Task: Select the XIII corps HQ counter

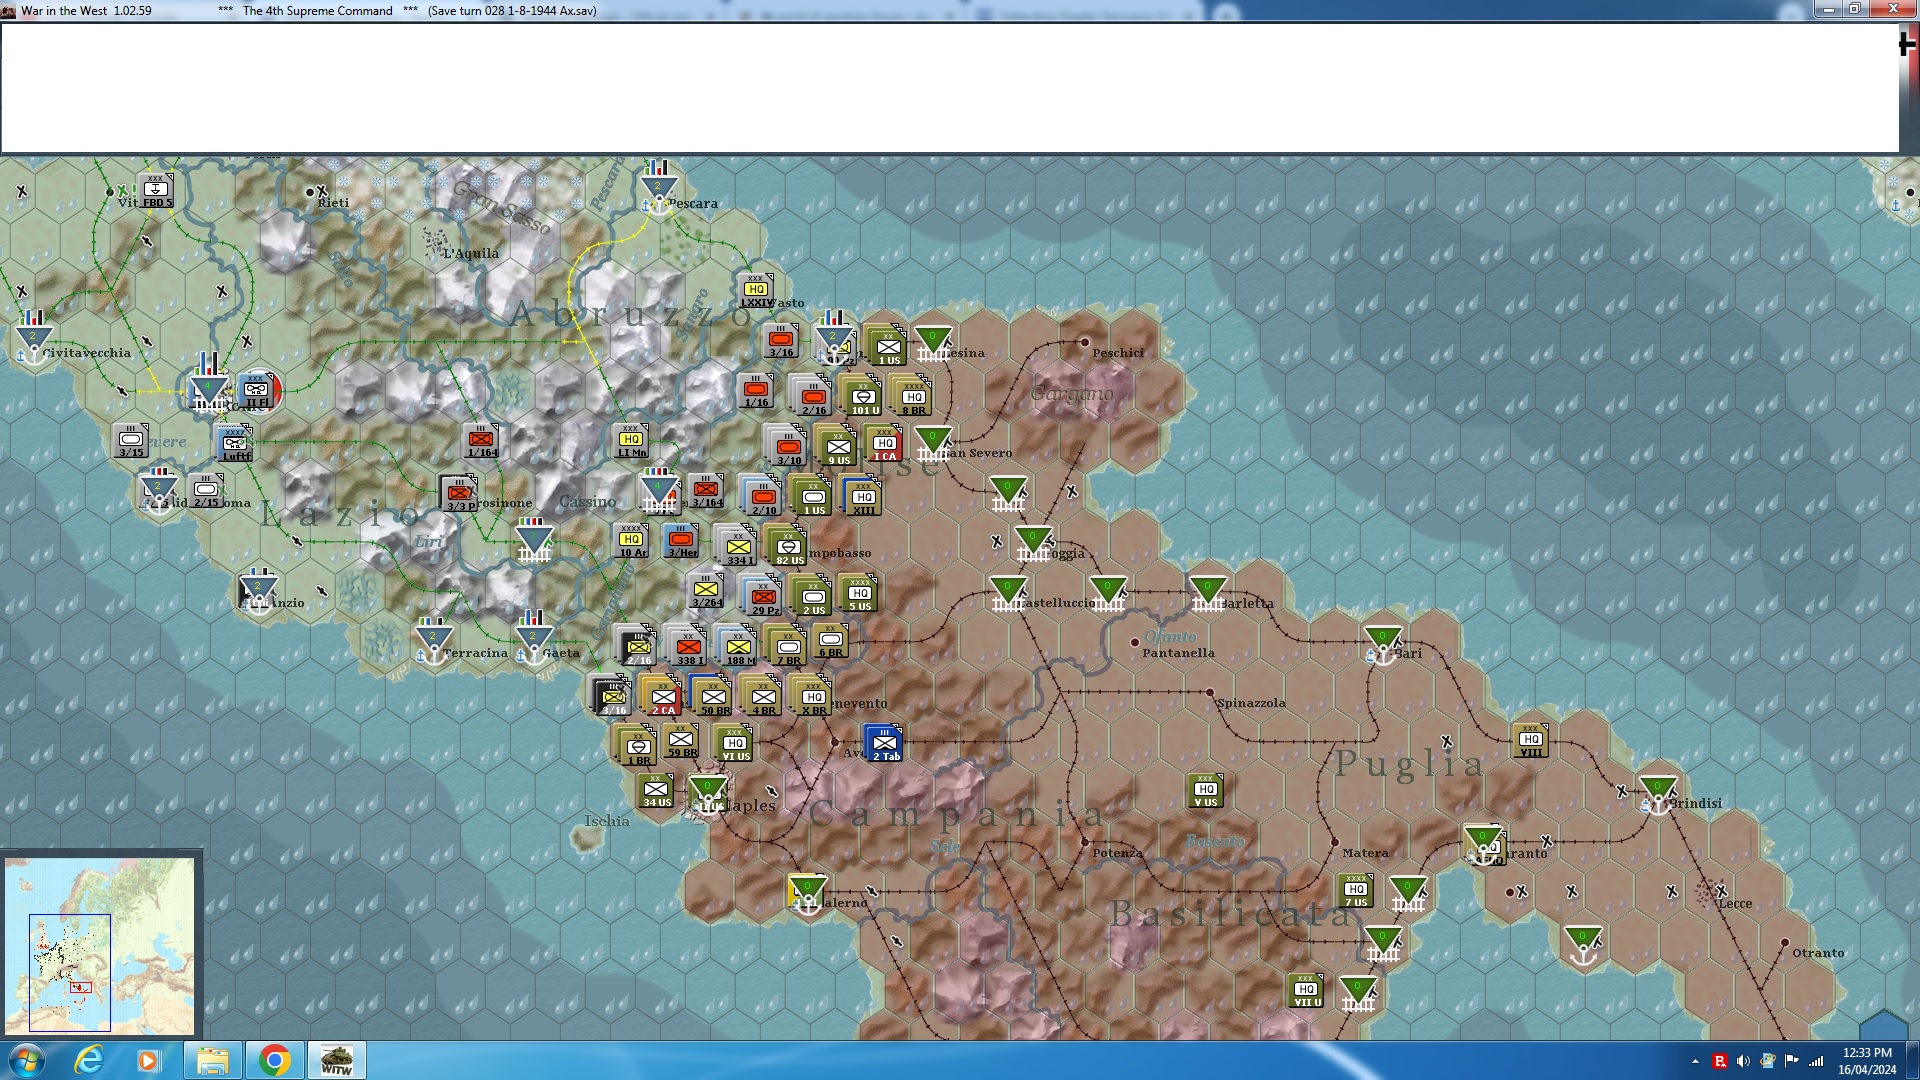Action: tap(864, 497)
